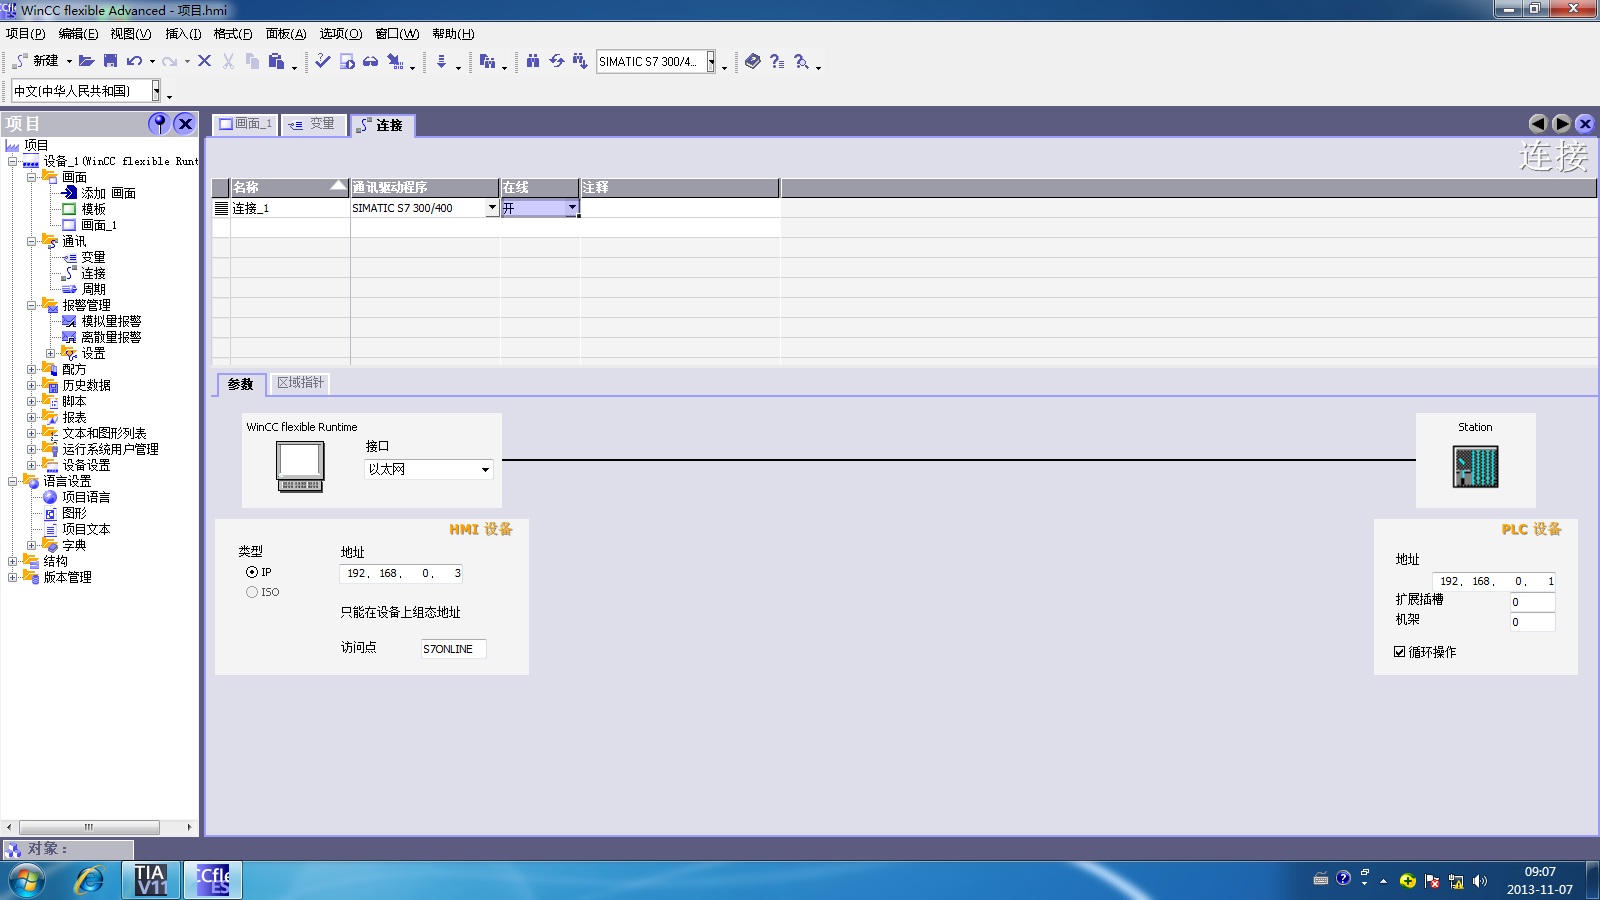Select the ISO address type radio button
Viewport: 1600px width, 900px height.
pos(252,592)
